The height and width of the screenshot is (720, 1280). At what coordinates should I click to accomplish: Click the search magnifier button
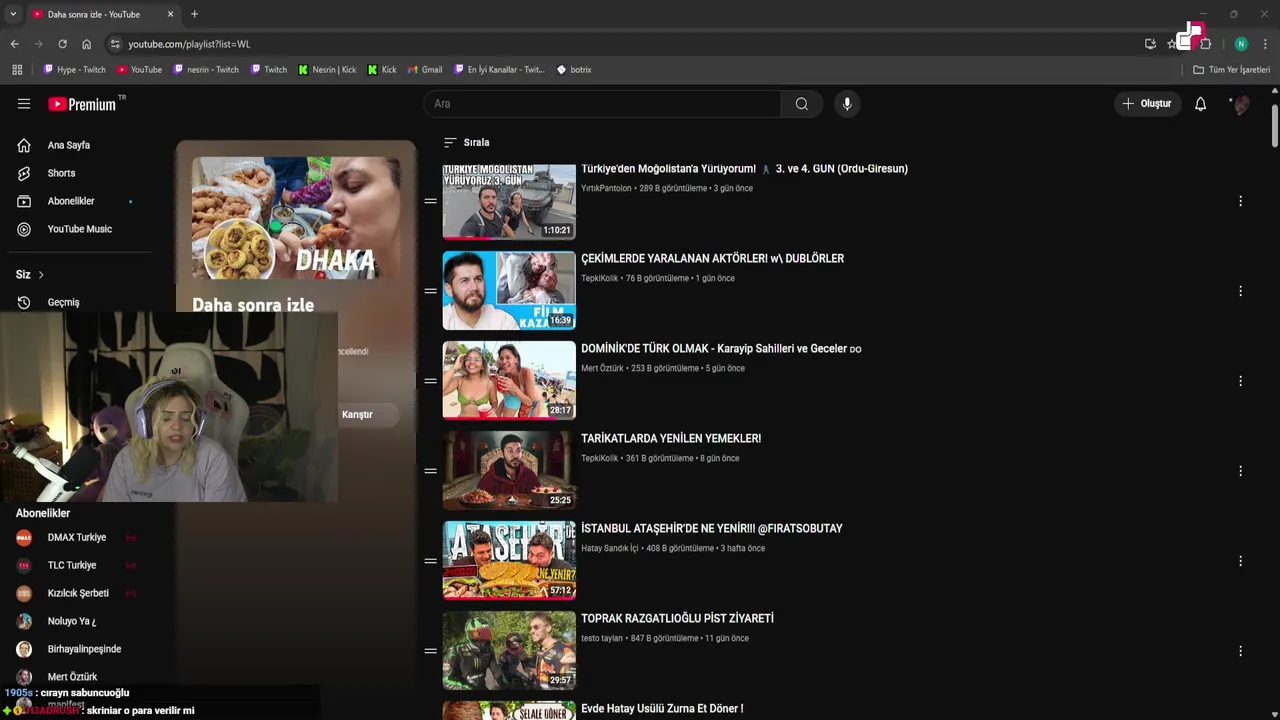pos(801,104)
